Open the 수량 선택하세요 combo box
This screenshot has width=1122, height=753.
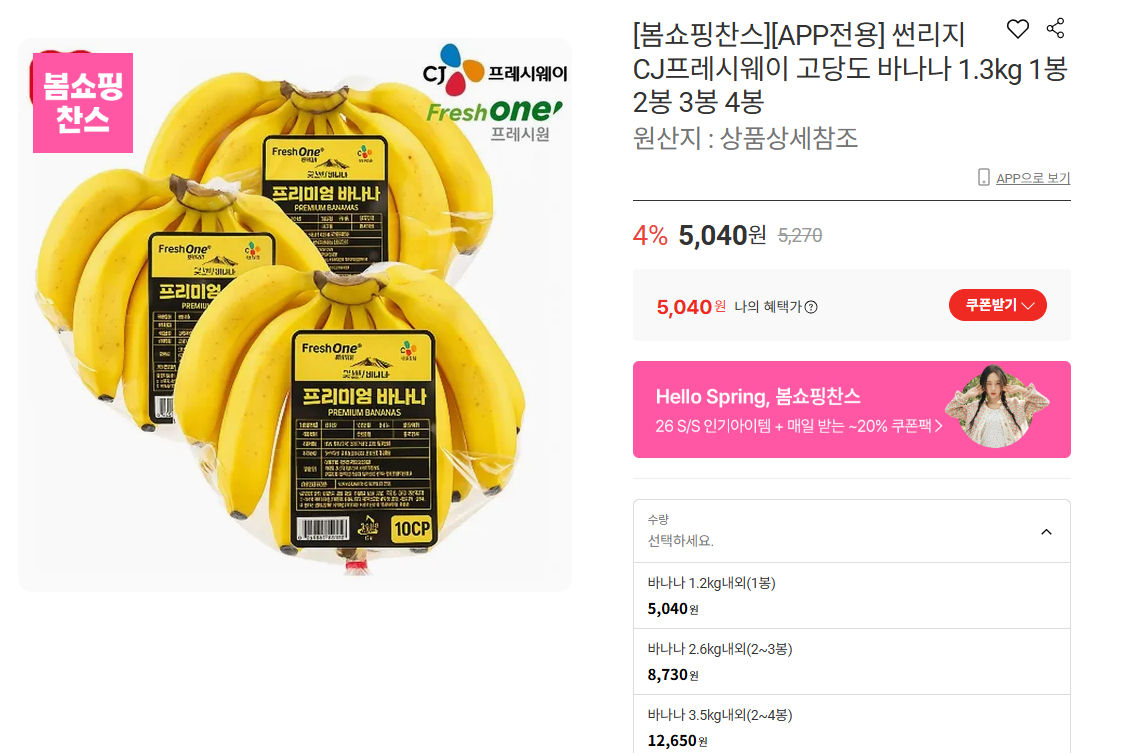point(852,531)
